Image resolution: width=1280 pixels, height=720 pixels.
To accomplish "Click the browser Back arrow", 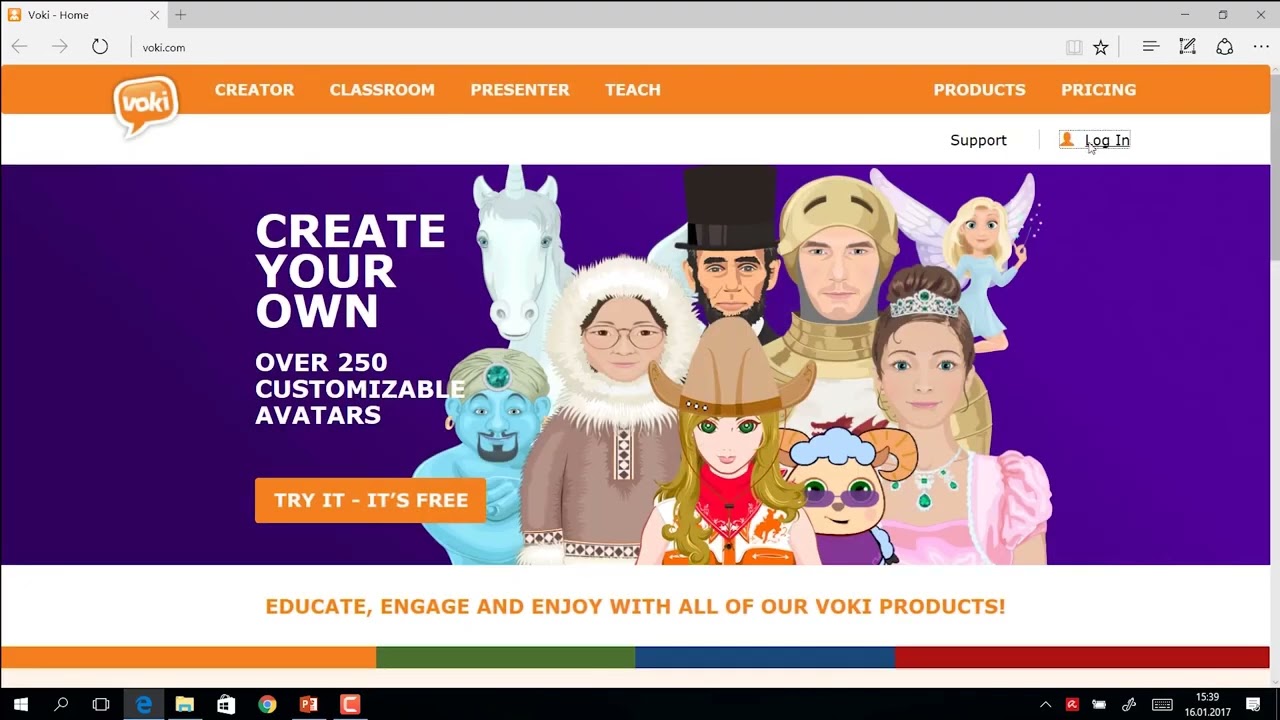I will pos(20,47).
